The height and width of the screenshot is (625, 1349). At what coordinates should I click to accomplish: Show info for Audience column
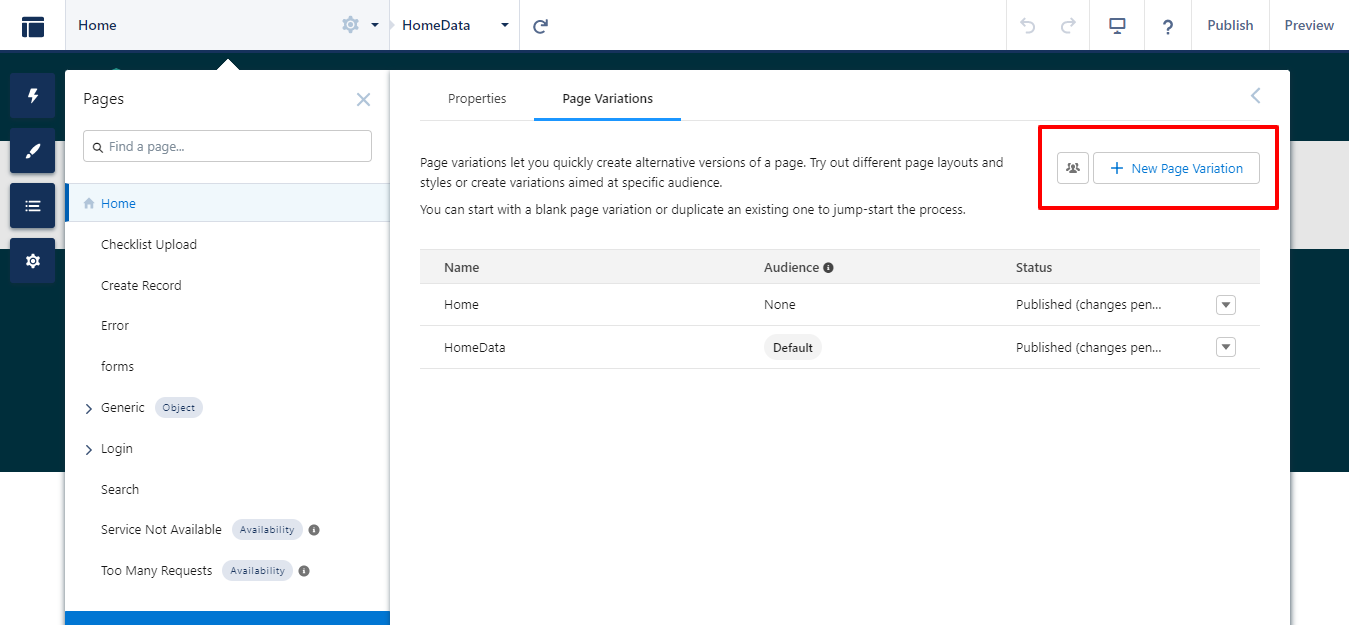tap(828, 268)
